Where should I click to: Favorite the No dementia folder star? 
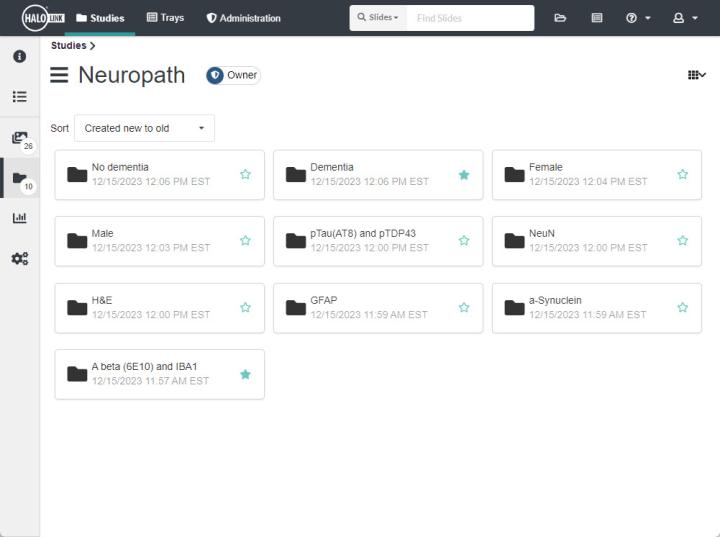click(245, 174)
